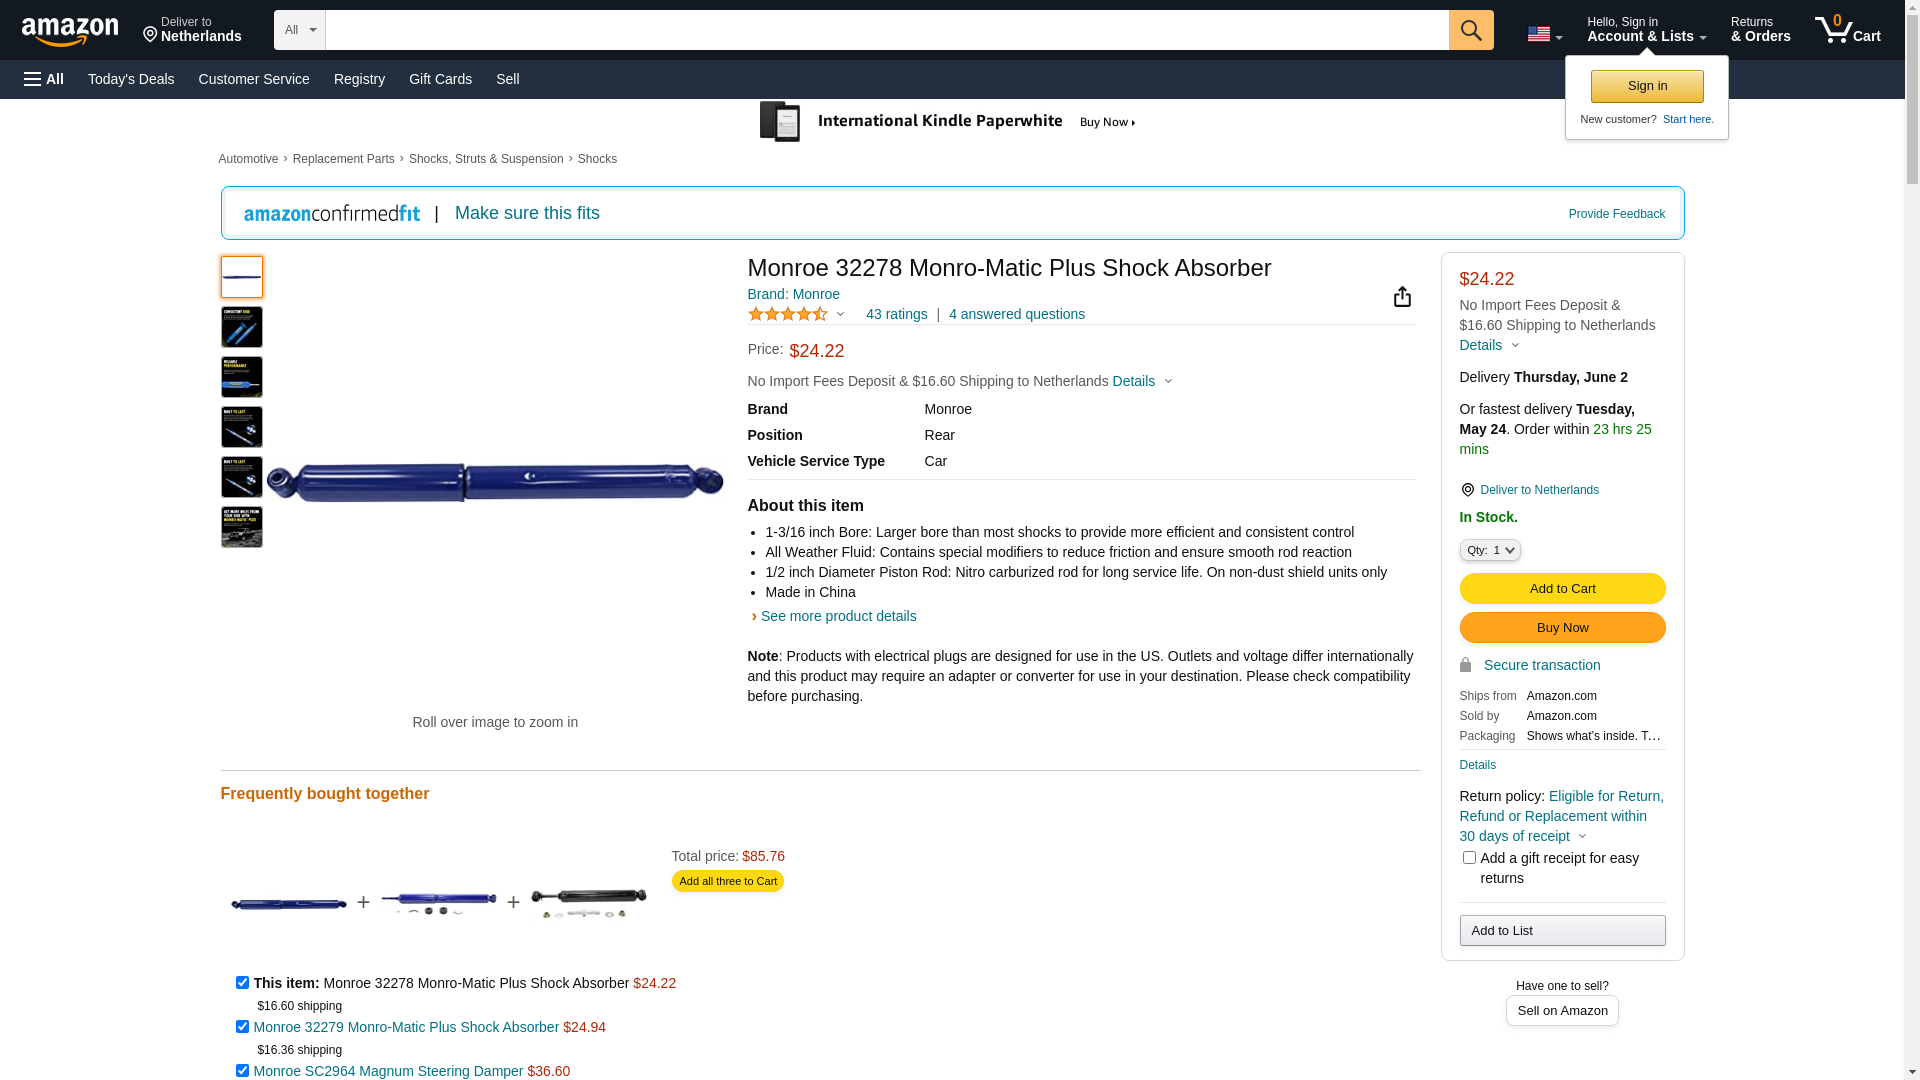Viewport: 1920px width, 1080px height.
Task: Uncheck Monroe 32279 shock absorber checkbox
Action: pyautogui.click(x=242, y=1027)
